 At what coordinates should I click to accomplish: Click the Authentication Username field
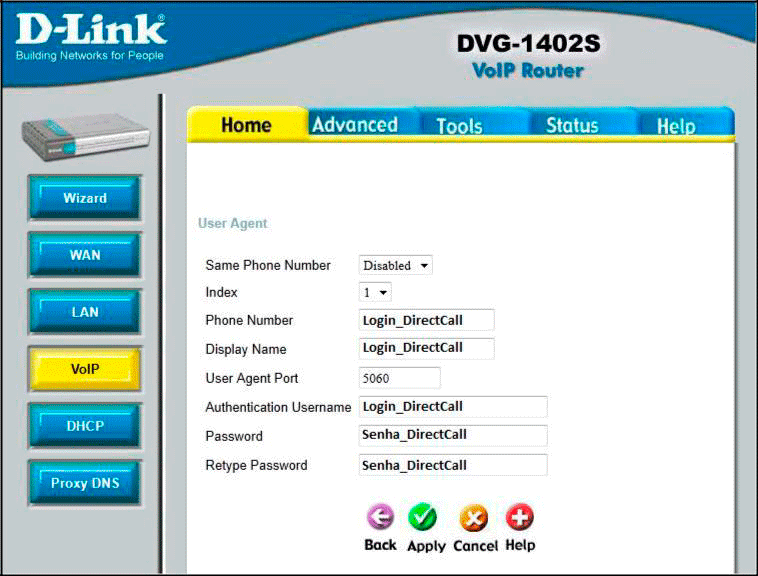[x=453, y=406]
